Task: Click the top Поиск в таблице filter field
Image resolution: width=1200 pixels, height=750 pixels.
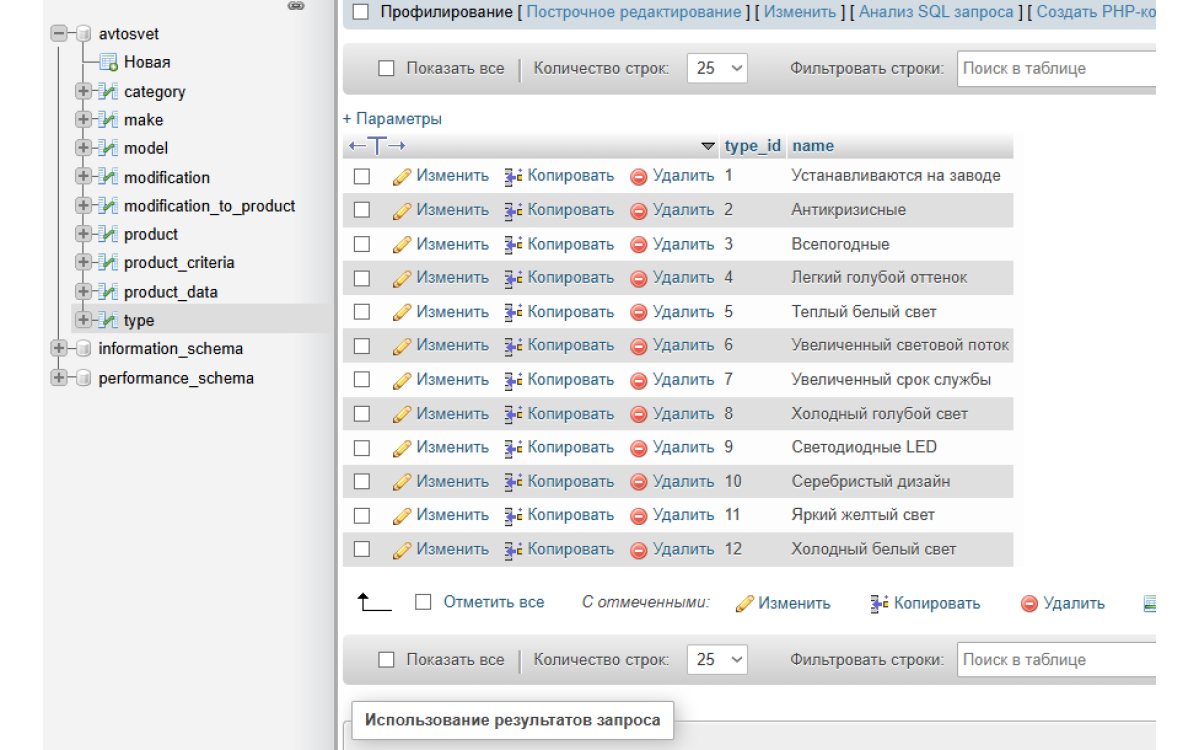Action: click(1055, 69)
